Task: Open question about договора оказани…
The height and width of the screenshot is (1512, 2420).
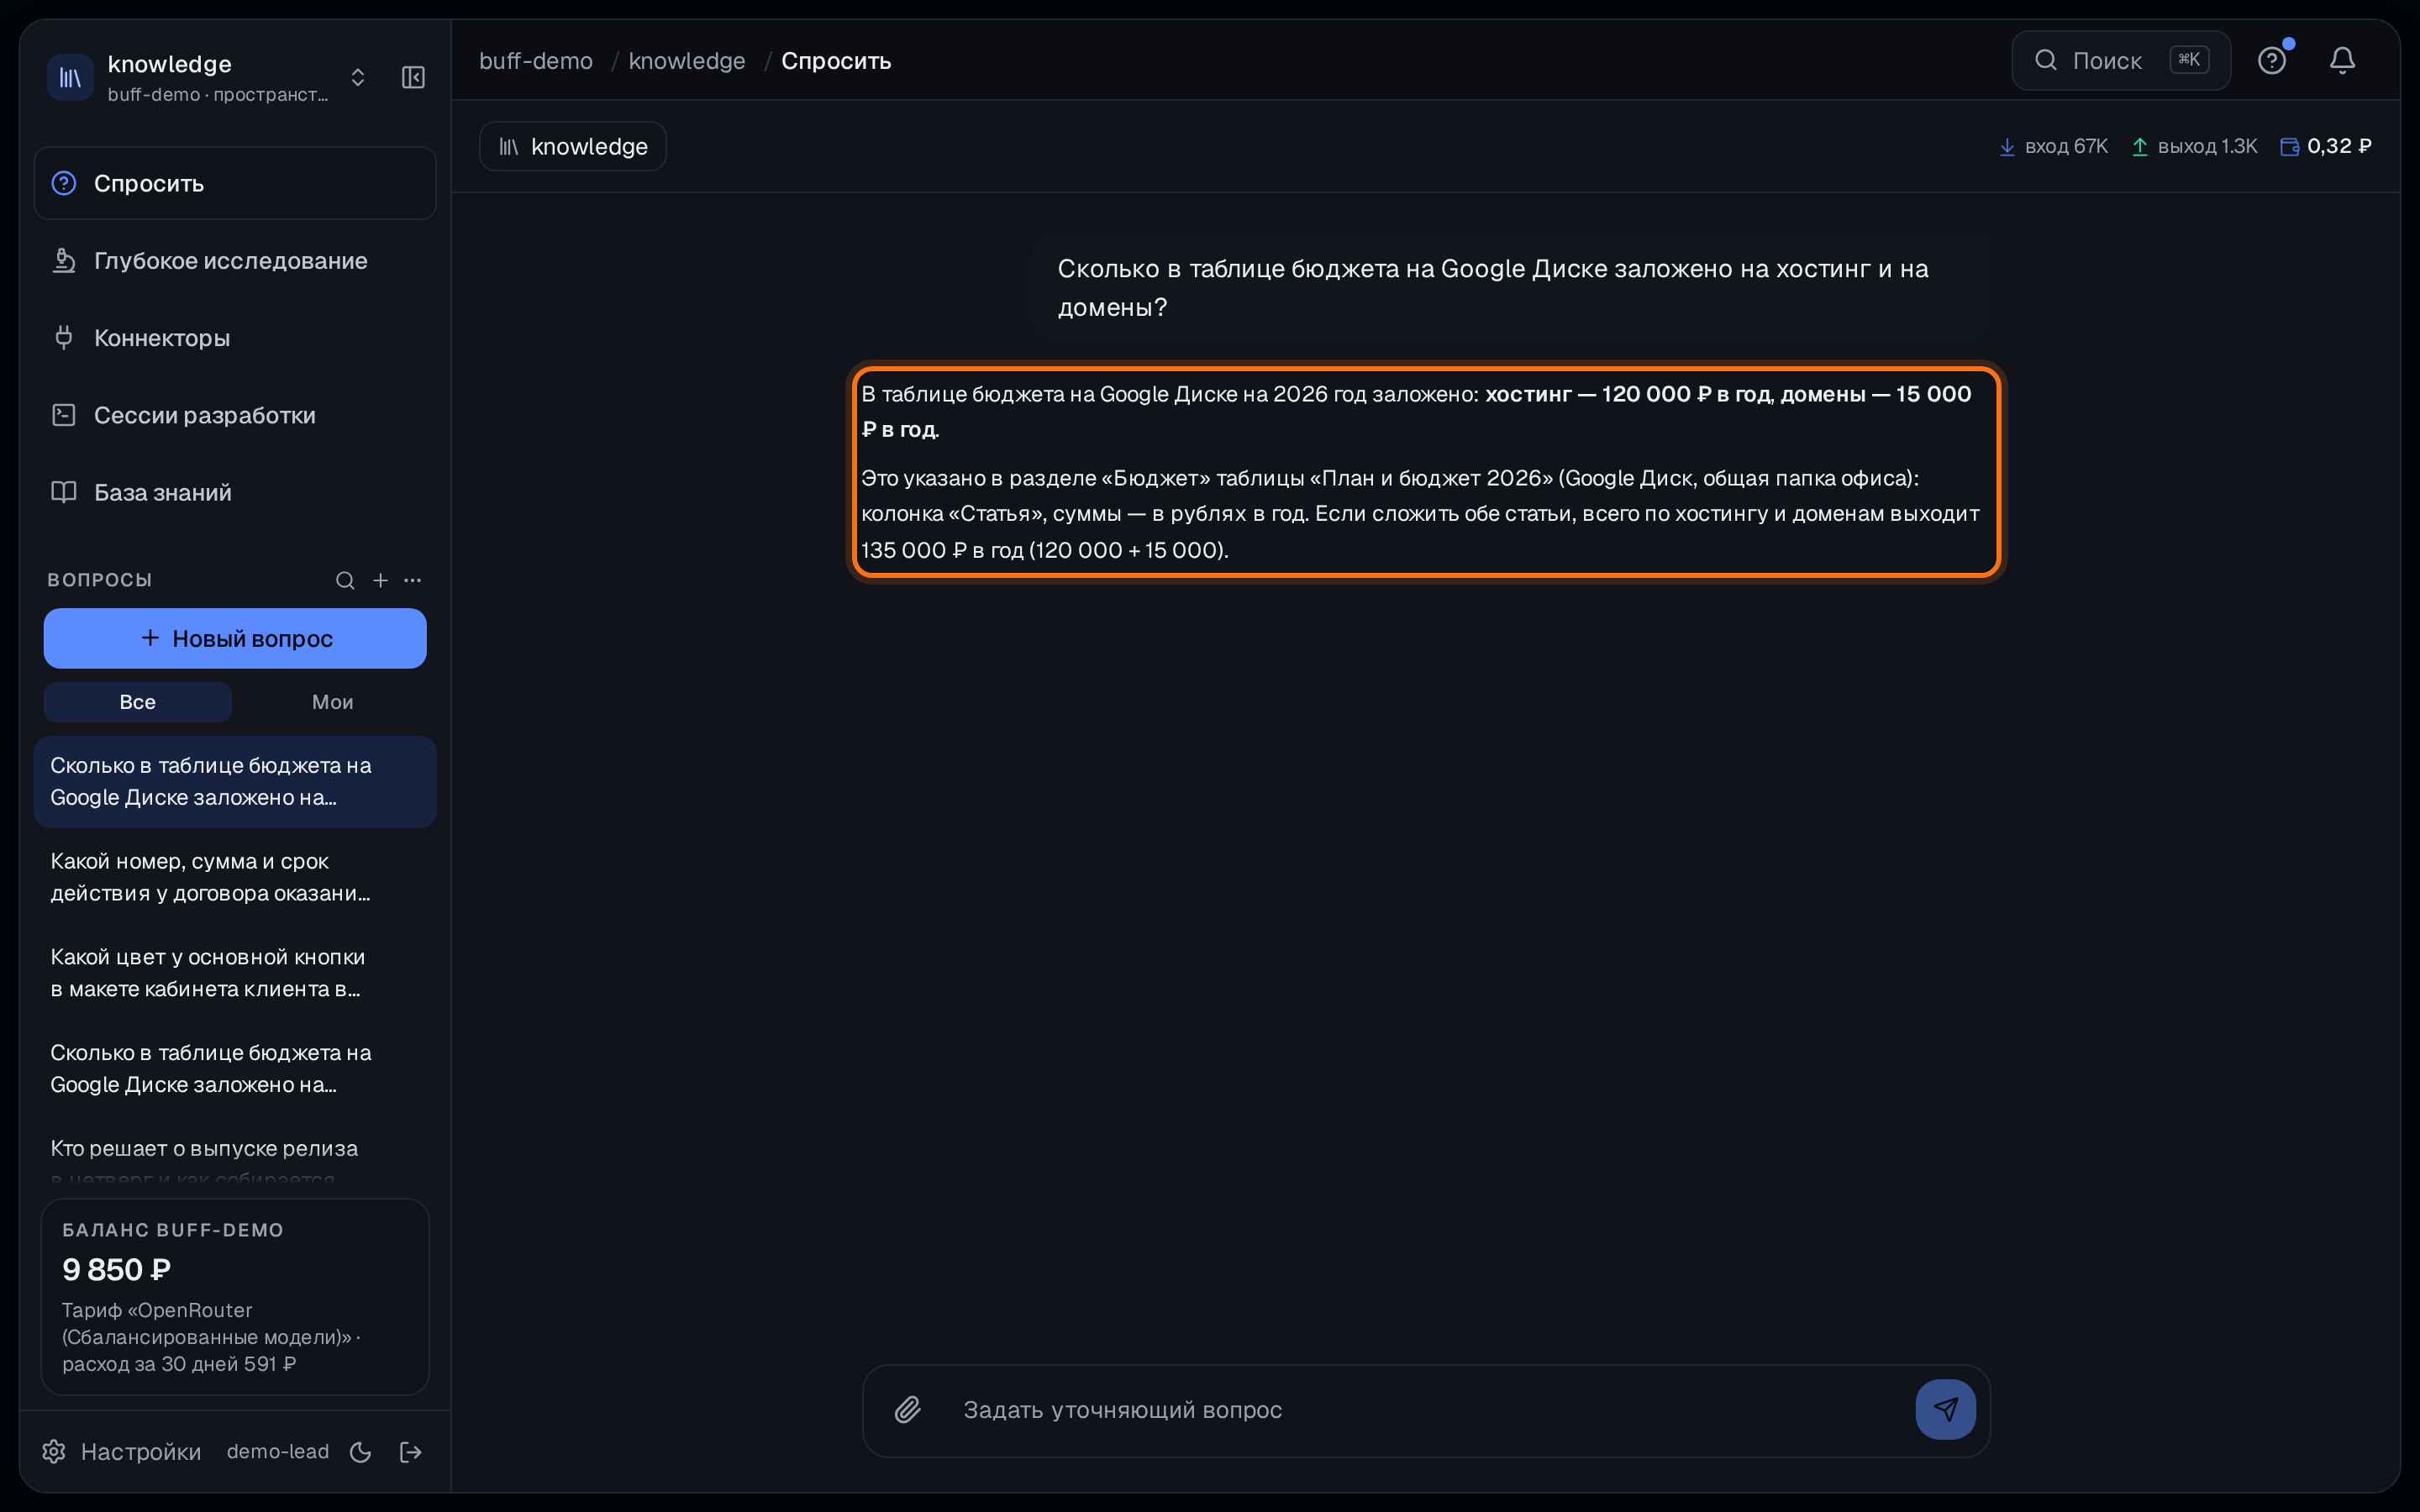Action: point(235,877)
